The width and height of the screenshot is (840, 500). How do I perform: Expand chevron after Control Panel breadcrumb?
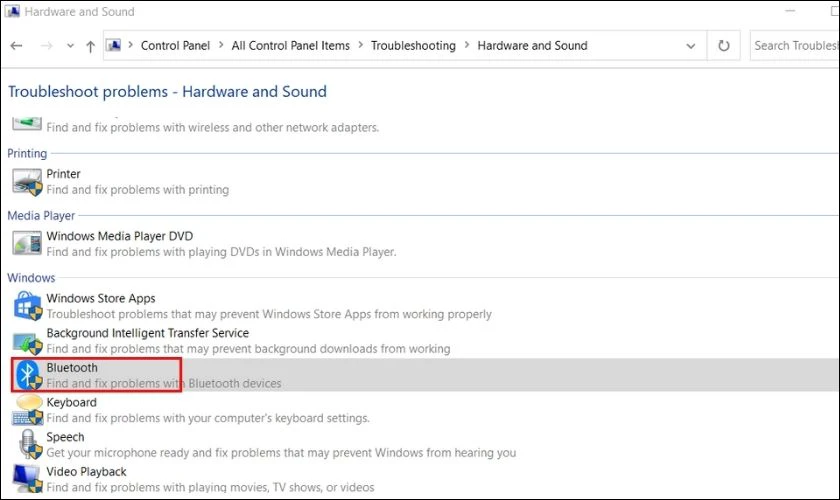(x=221, y=46)
